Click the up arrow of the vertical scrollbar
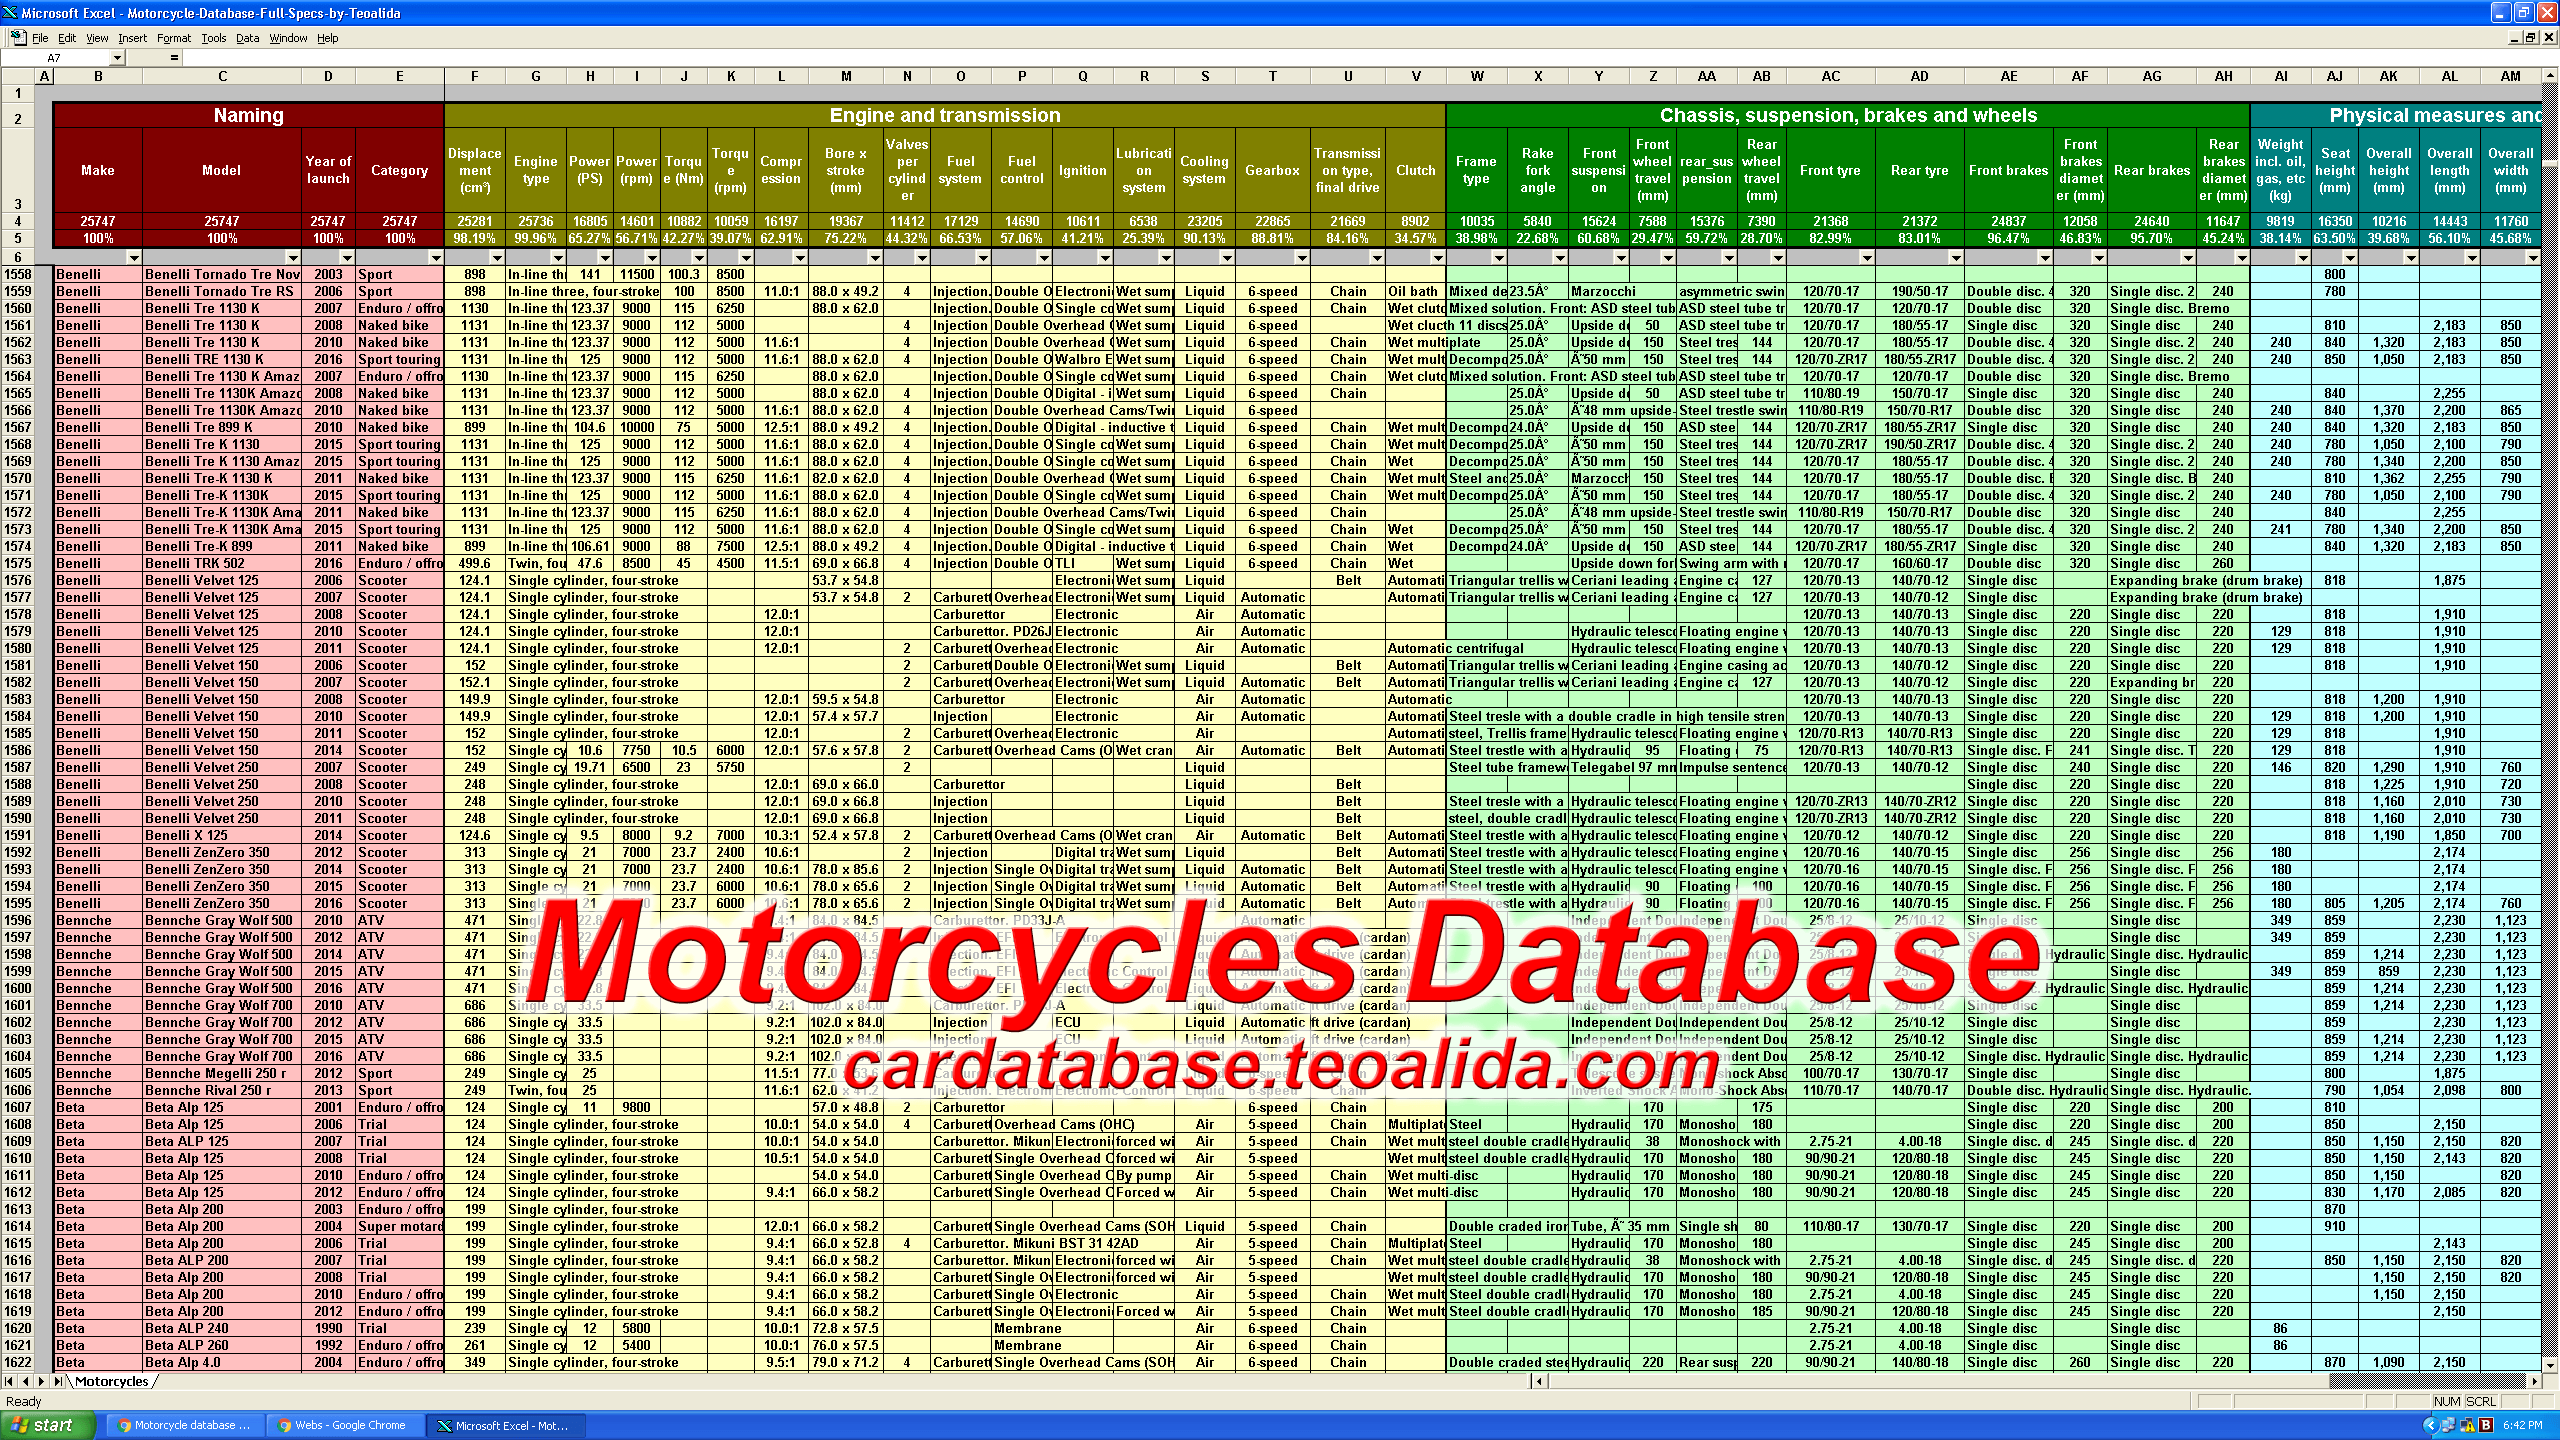 2550,76
